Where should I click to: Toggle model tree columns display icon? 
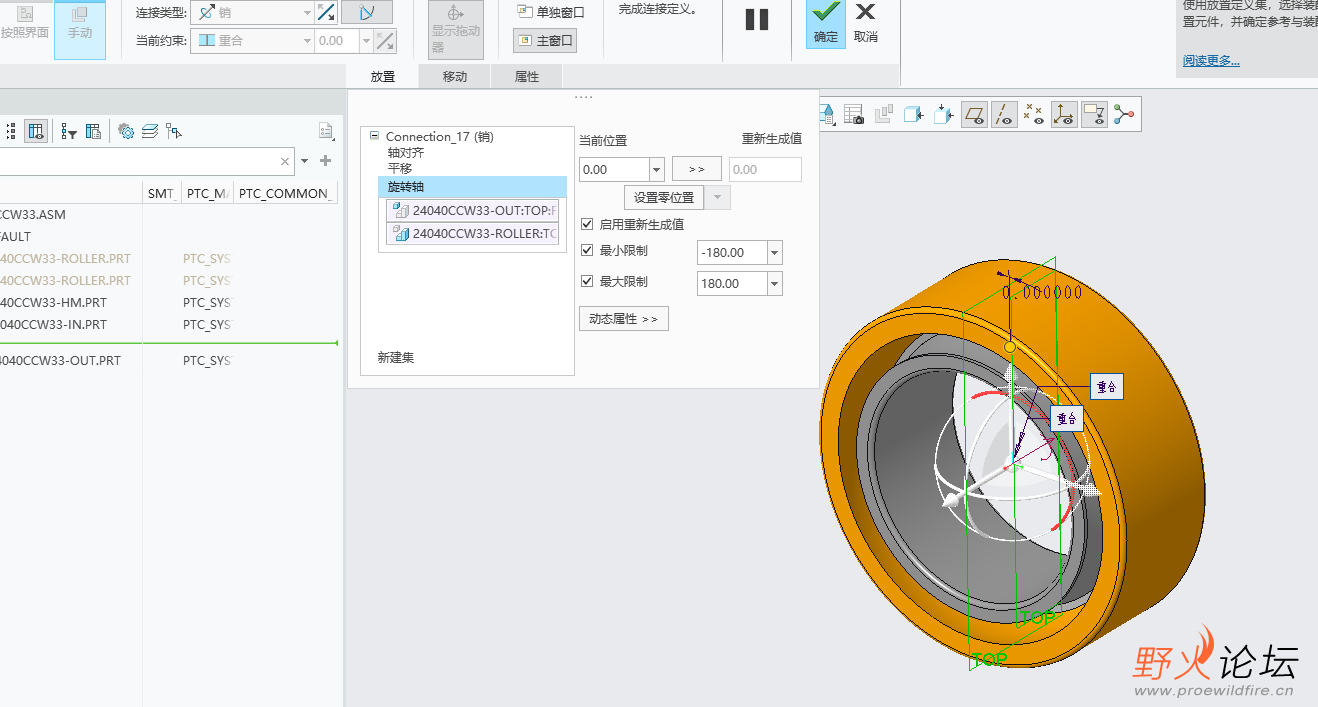pyautogui.click(x=36, y=131)
